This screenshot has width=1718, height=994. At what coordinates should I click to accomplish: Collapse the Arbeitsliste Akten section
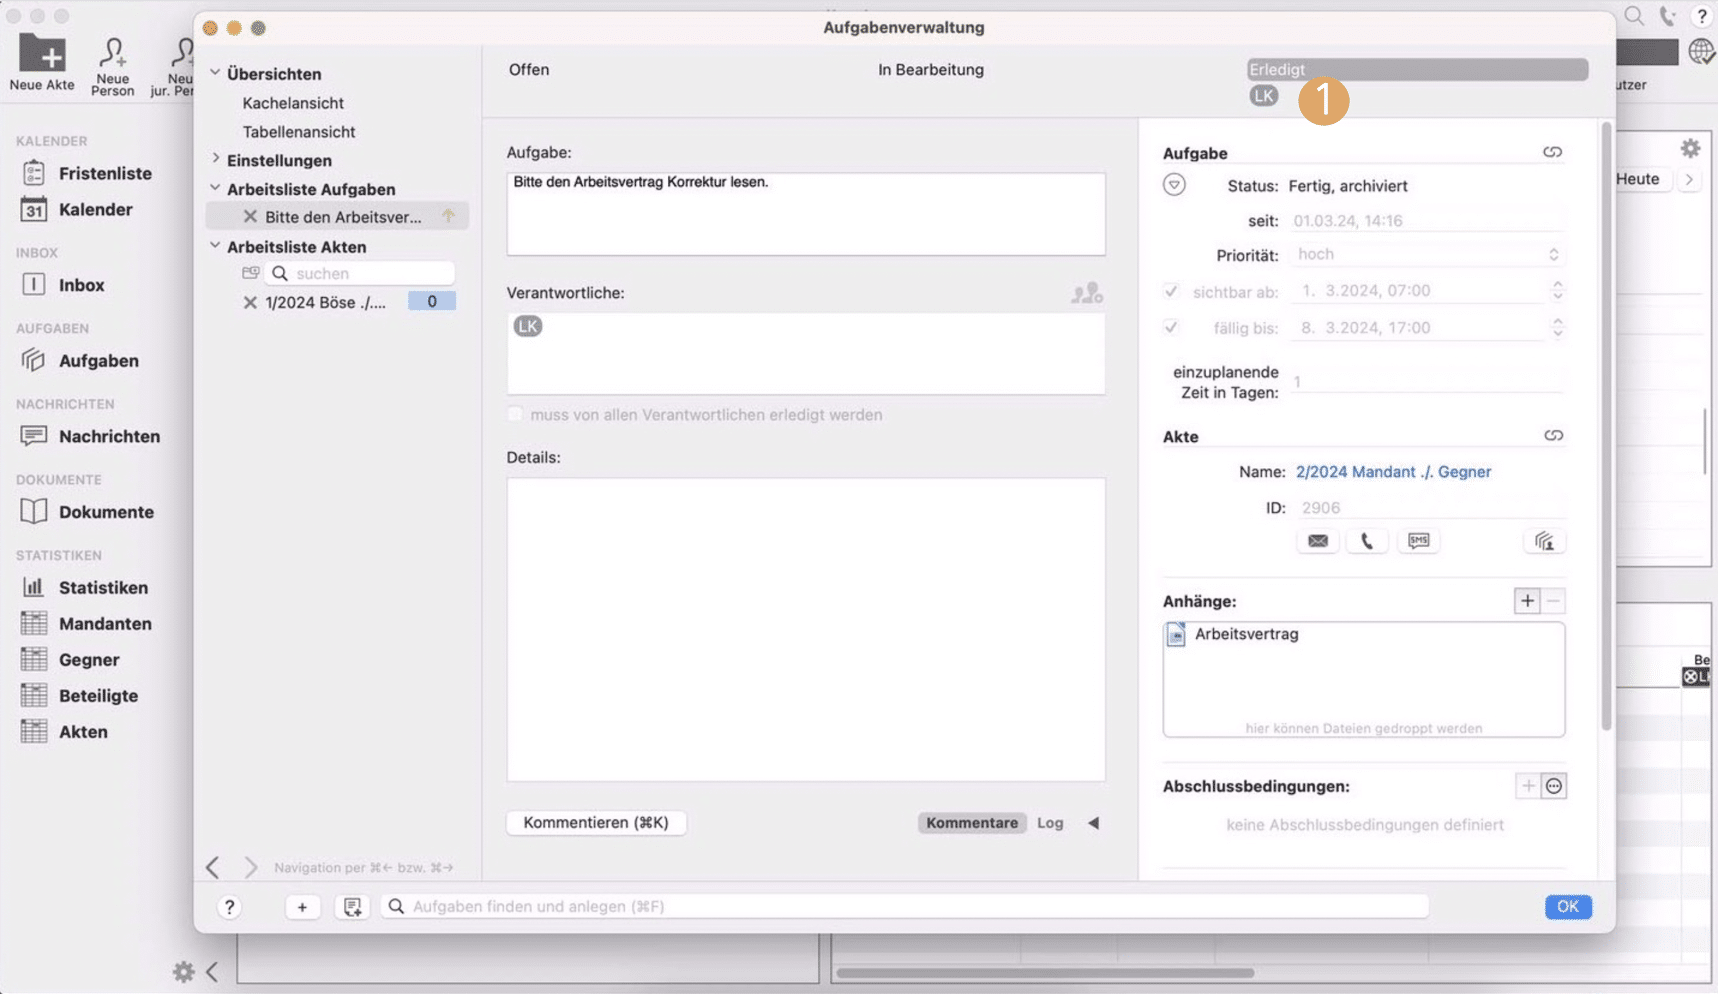(x=215, y=246)
